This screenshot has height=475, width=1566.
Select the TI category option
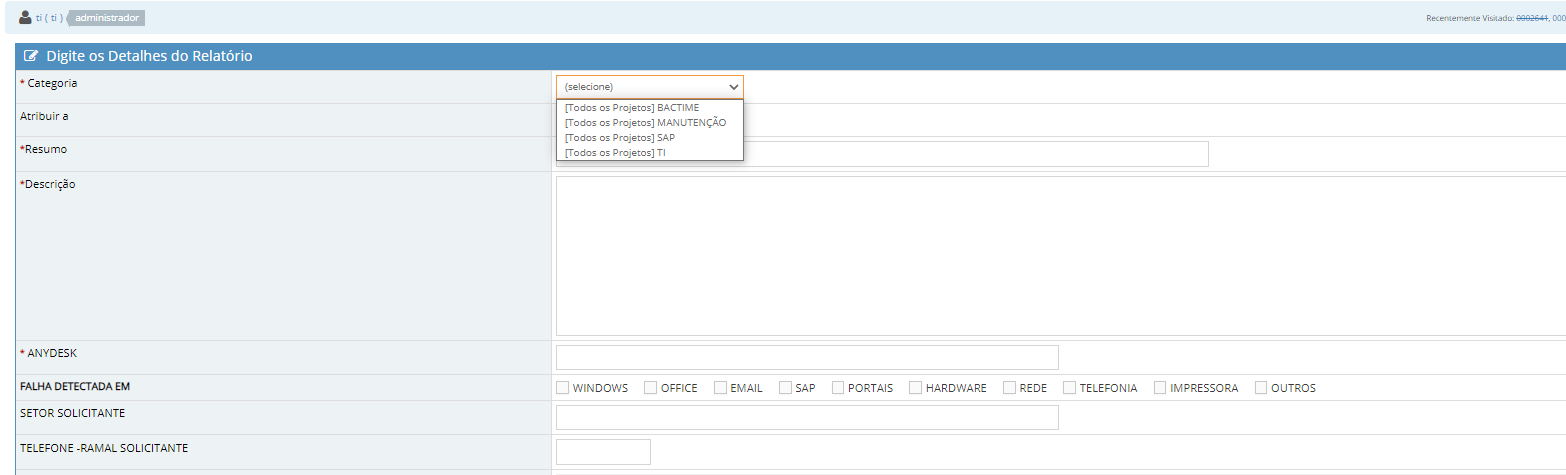[615, 152]
